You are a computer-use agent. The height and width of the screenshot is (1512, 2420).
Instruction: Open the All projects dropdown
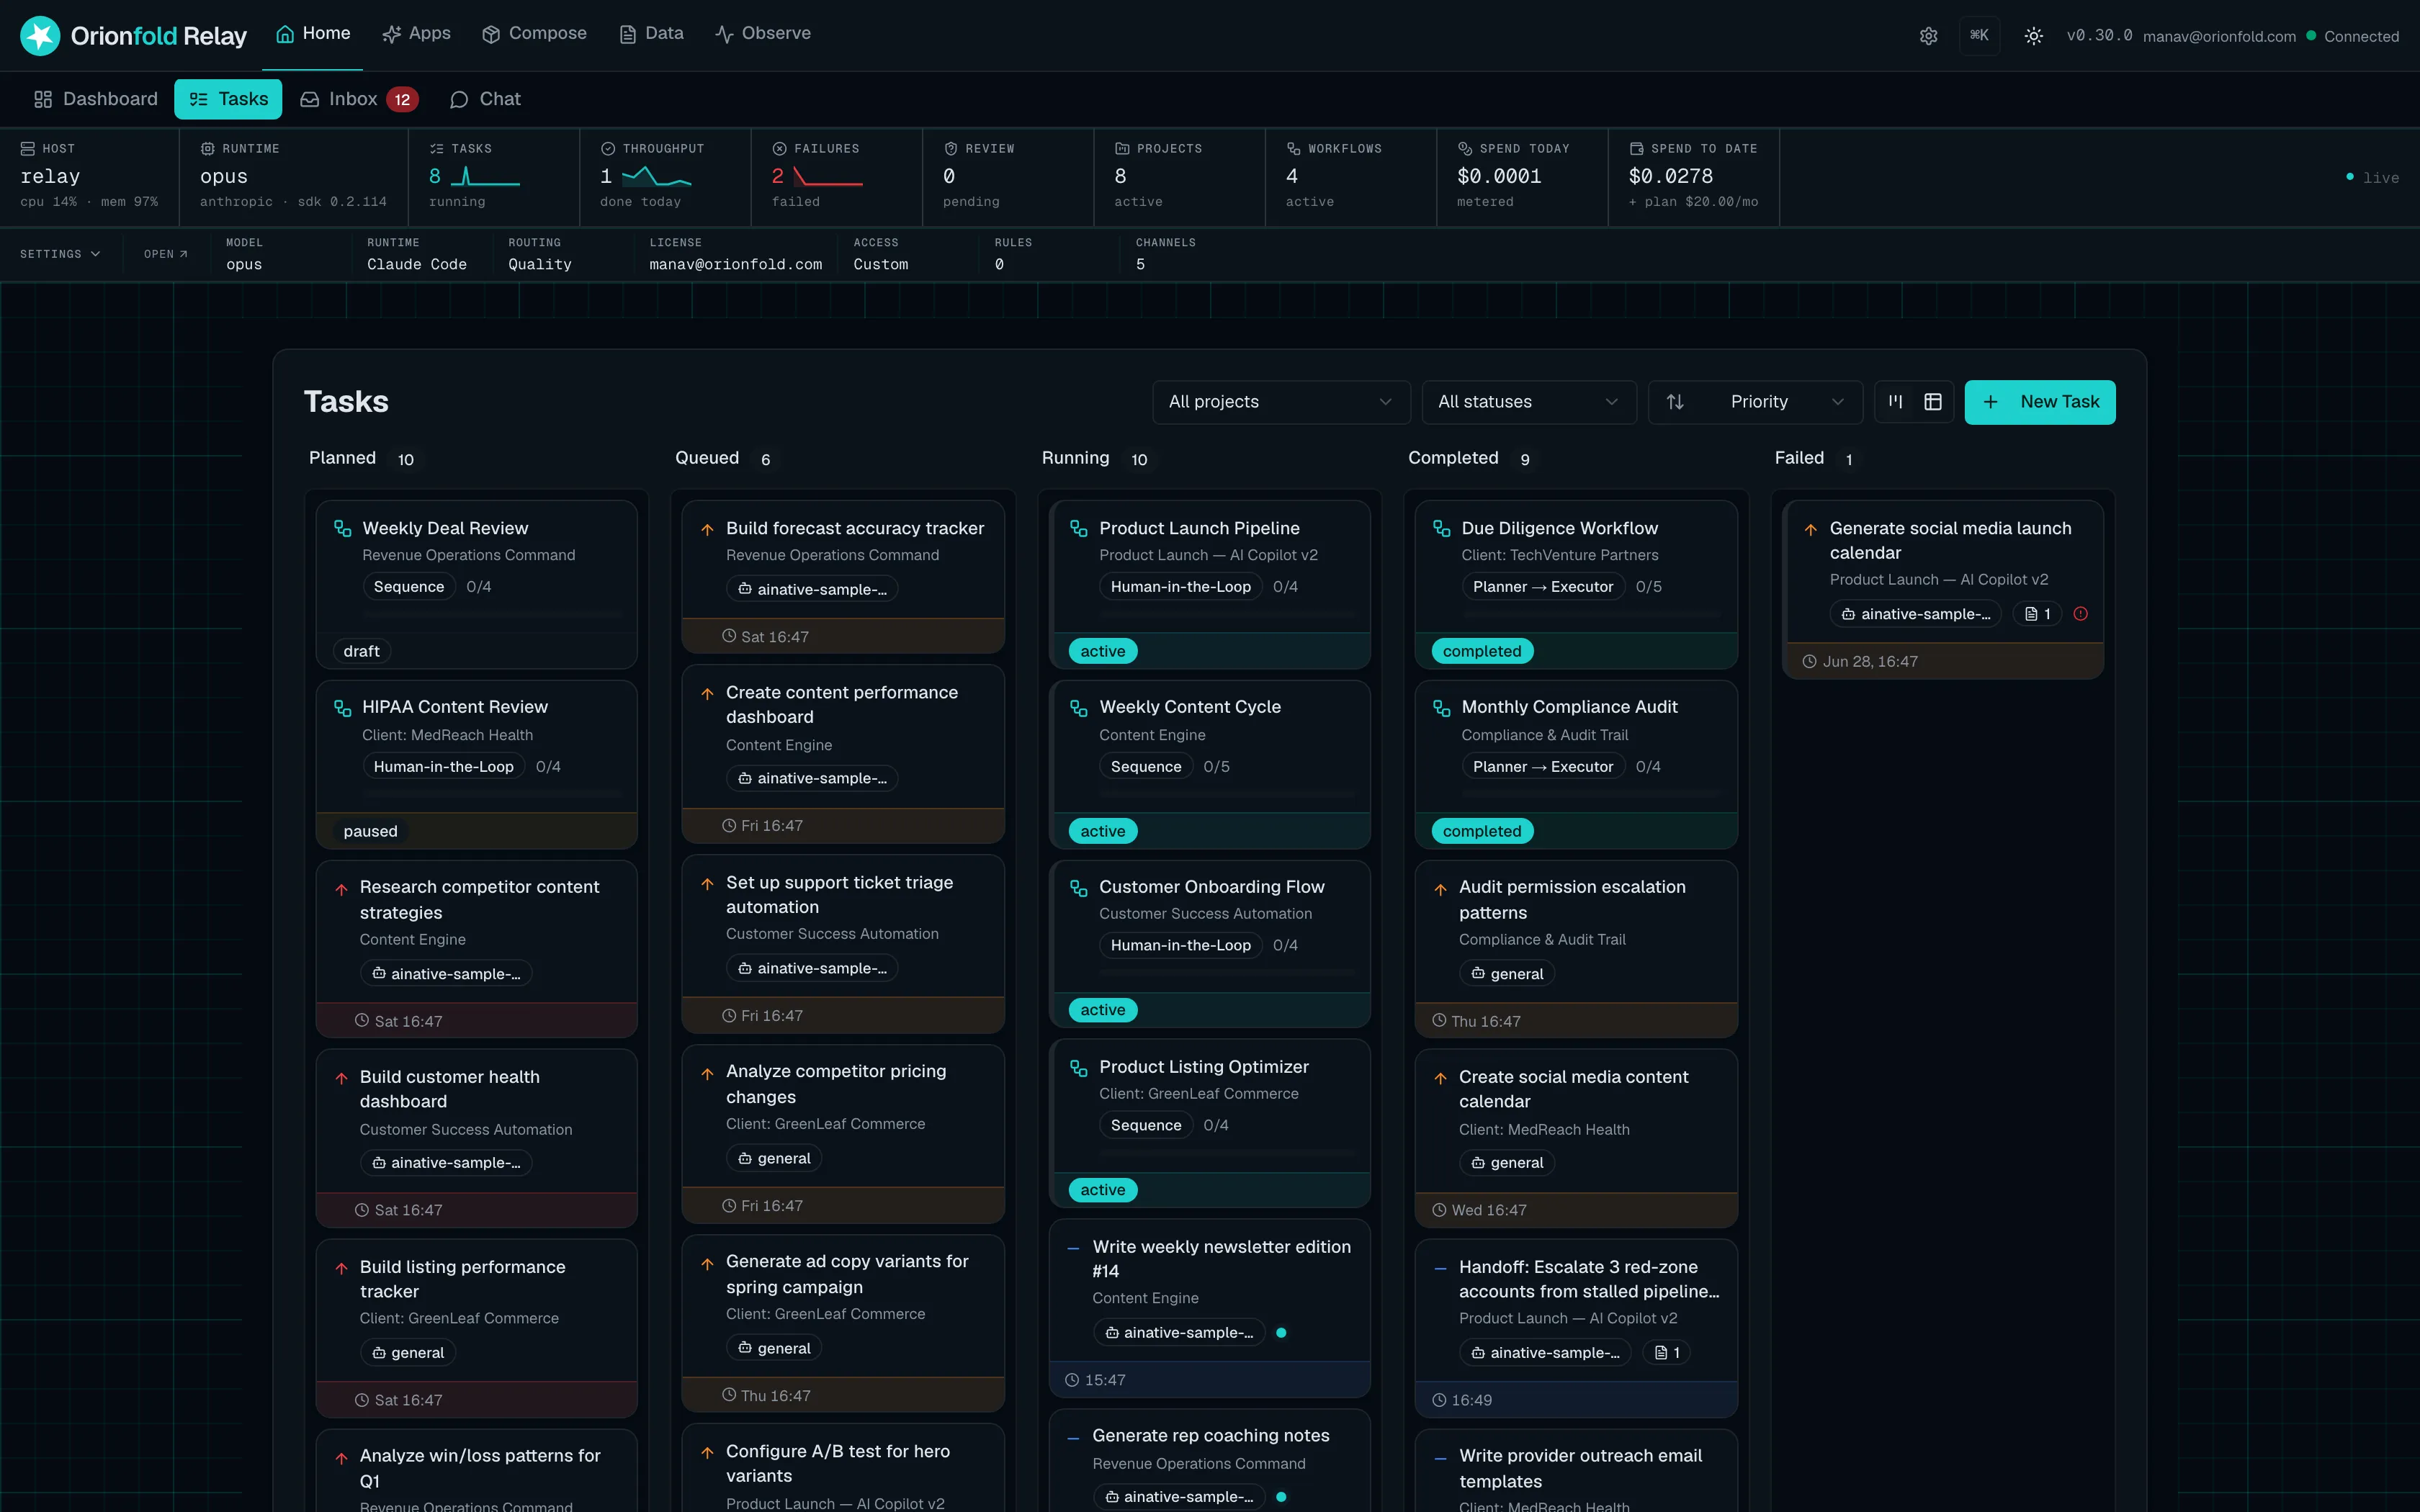(x=1281, y=402)
